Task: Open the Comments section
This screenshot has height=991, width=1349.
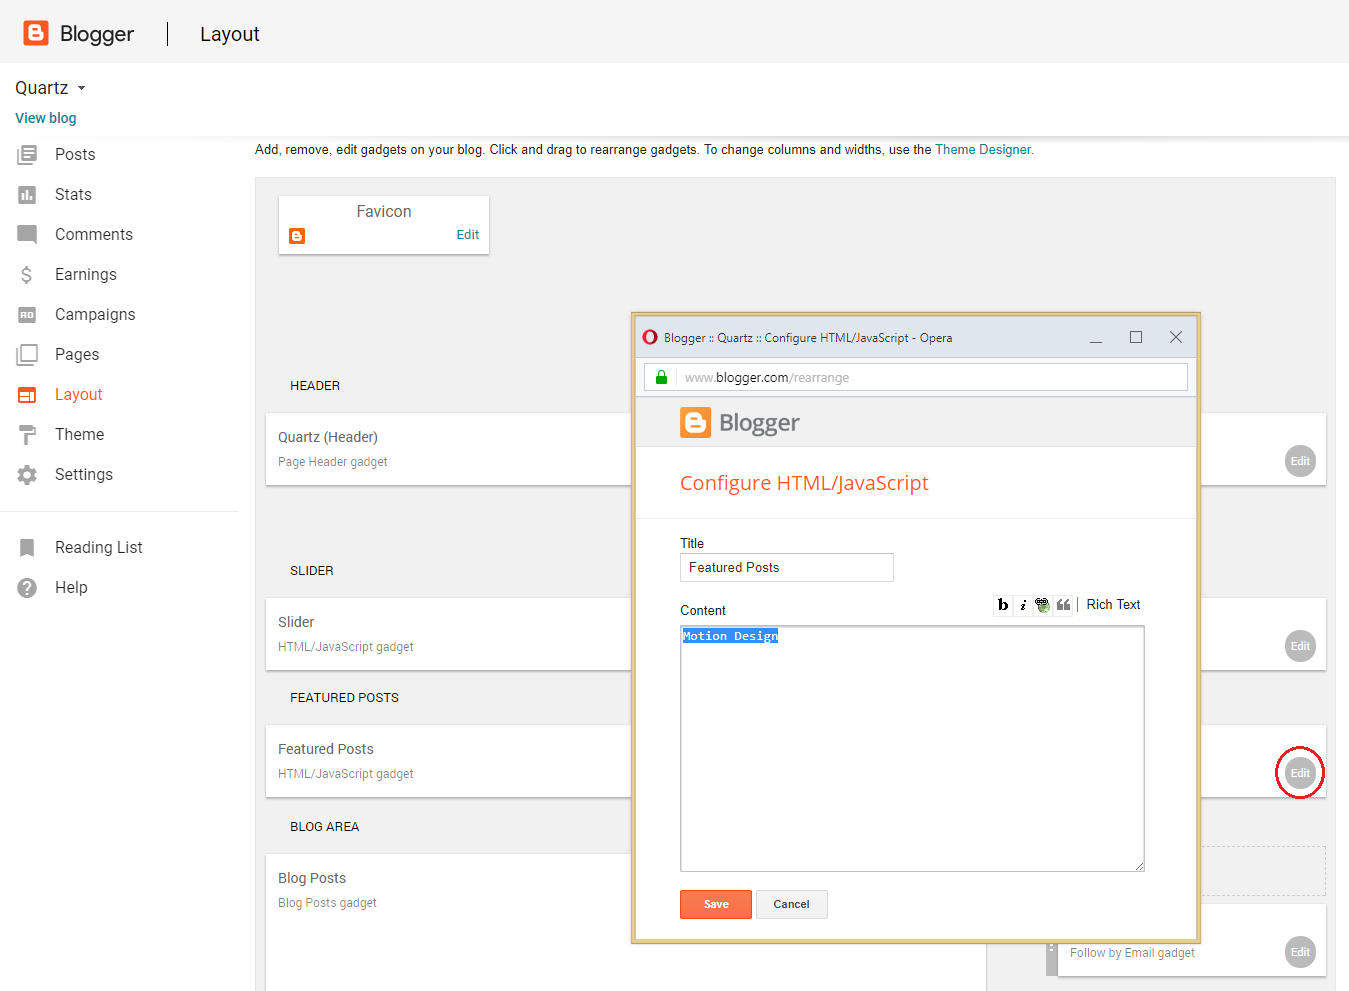Action: tap(94, 234)
